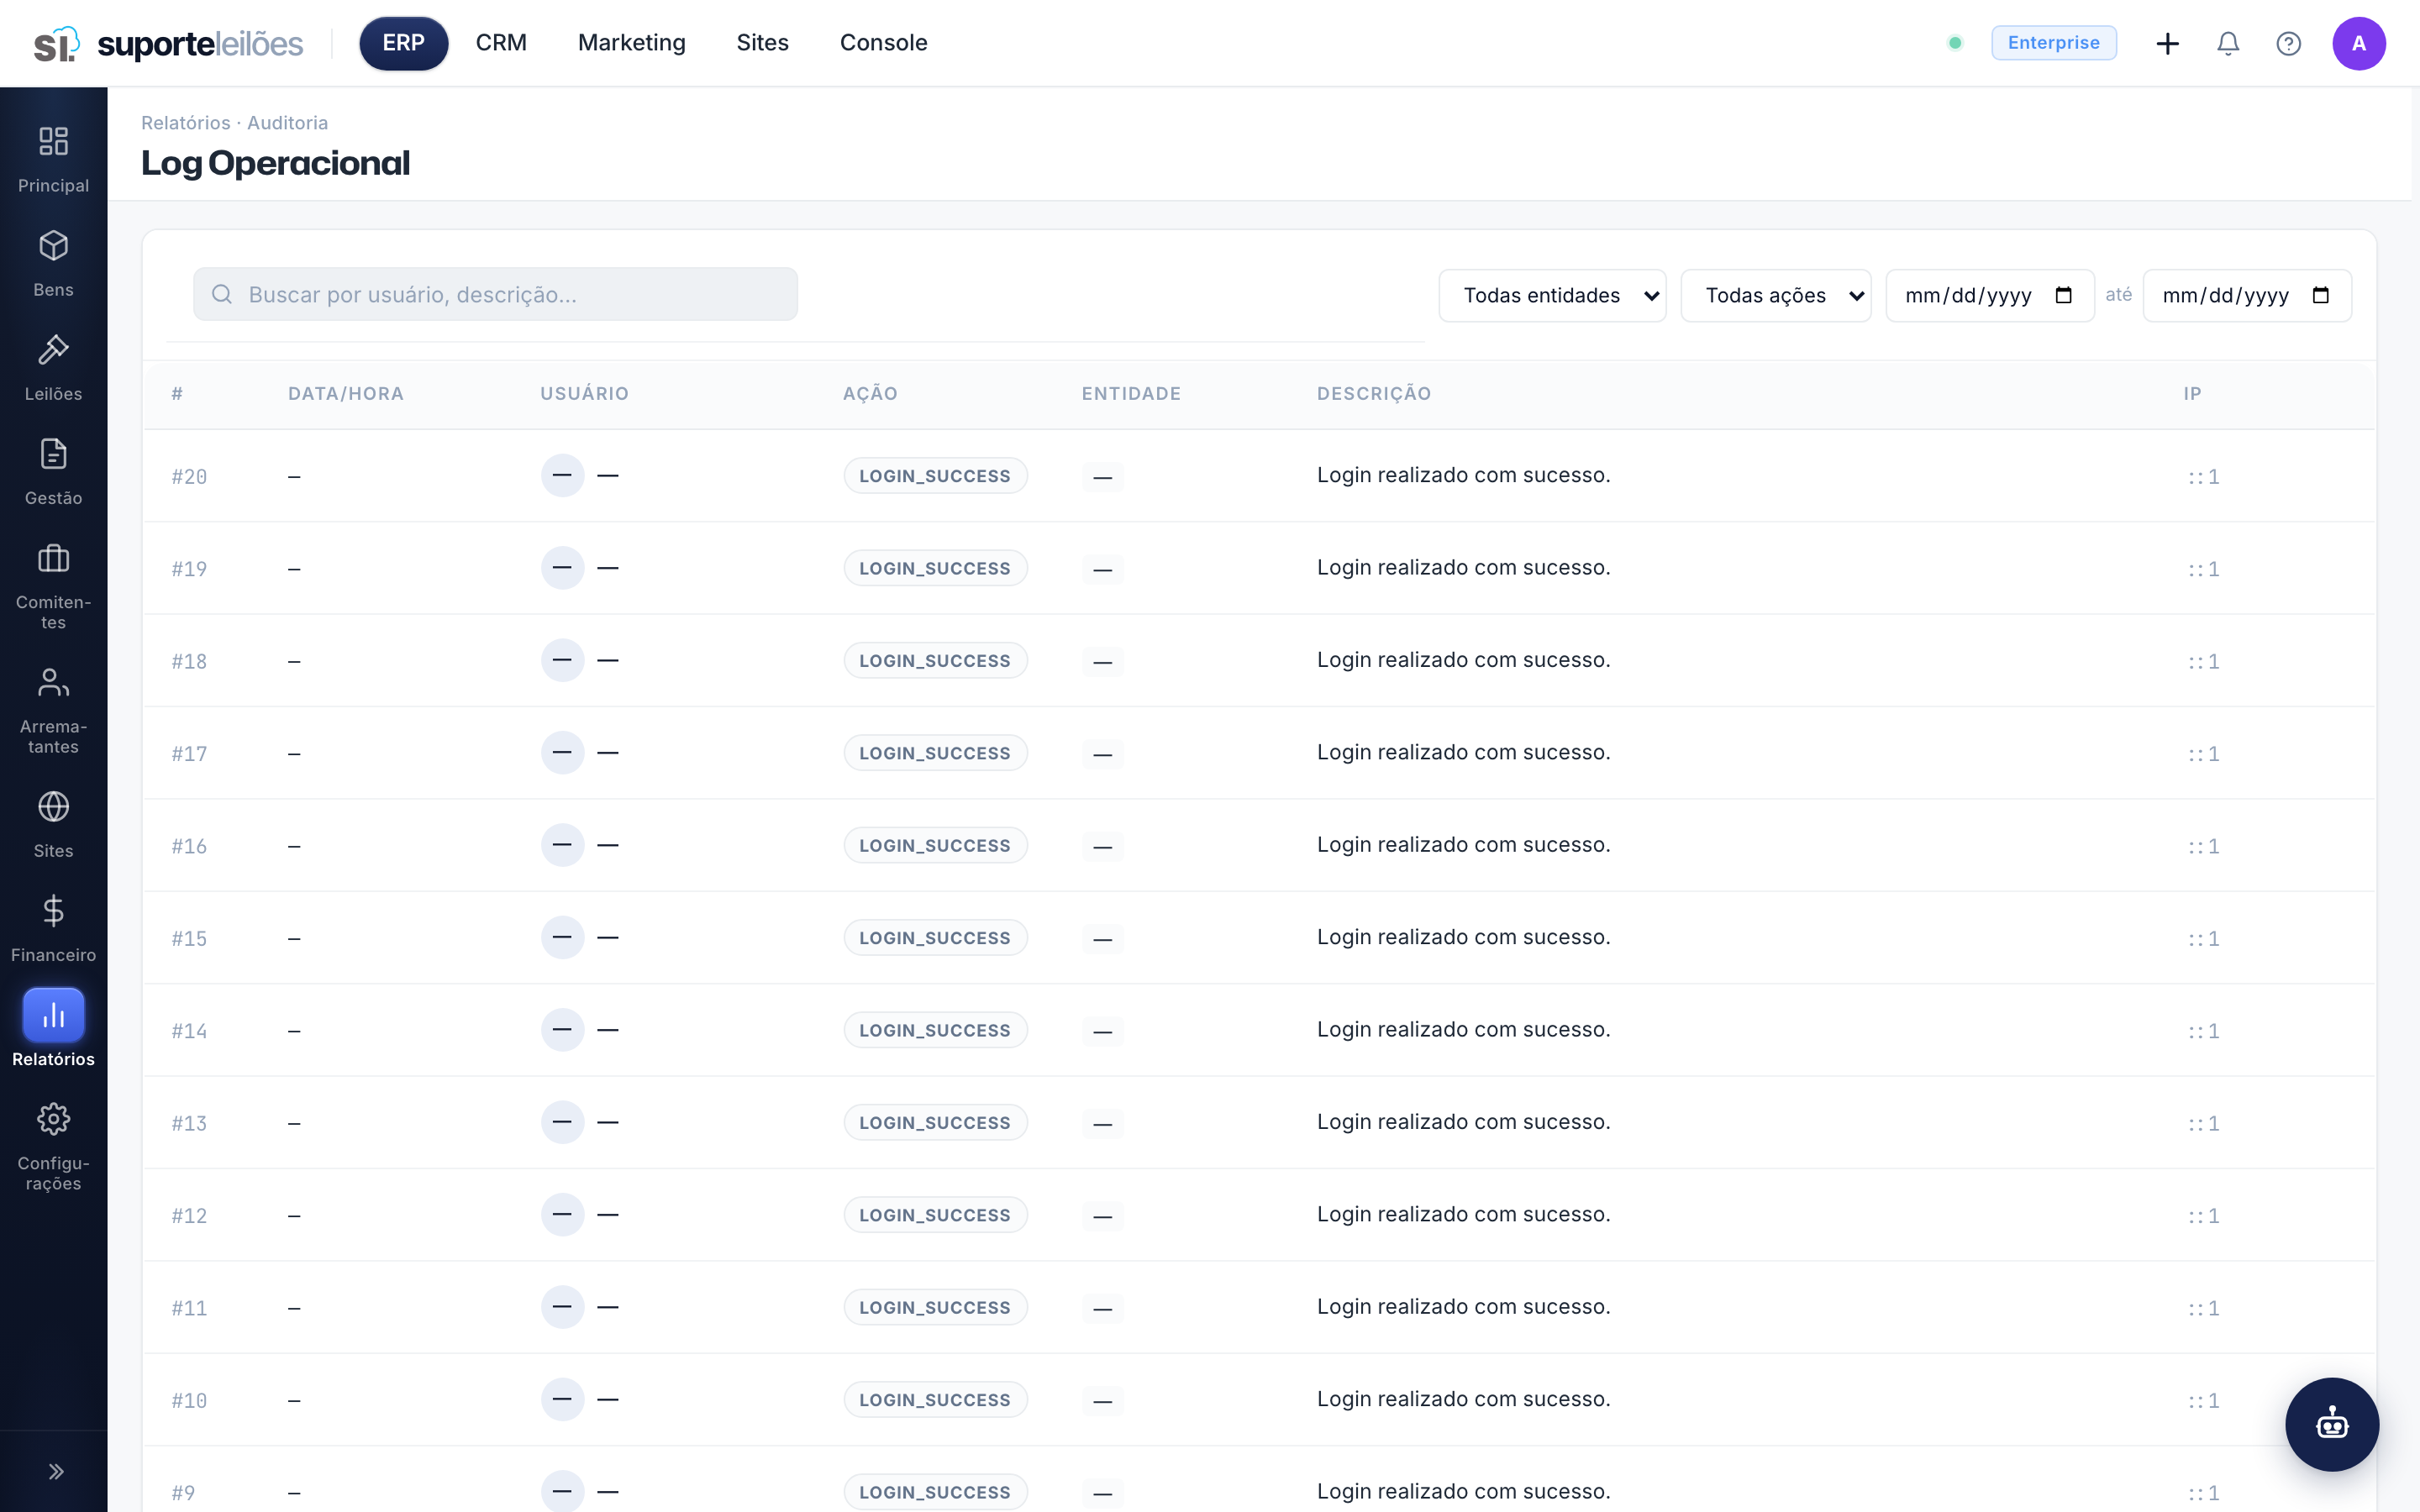Open the user avatar A menu
Screen dimensions: 2420x1512
tap(2359, 43)
